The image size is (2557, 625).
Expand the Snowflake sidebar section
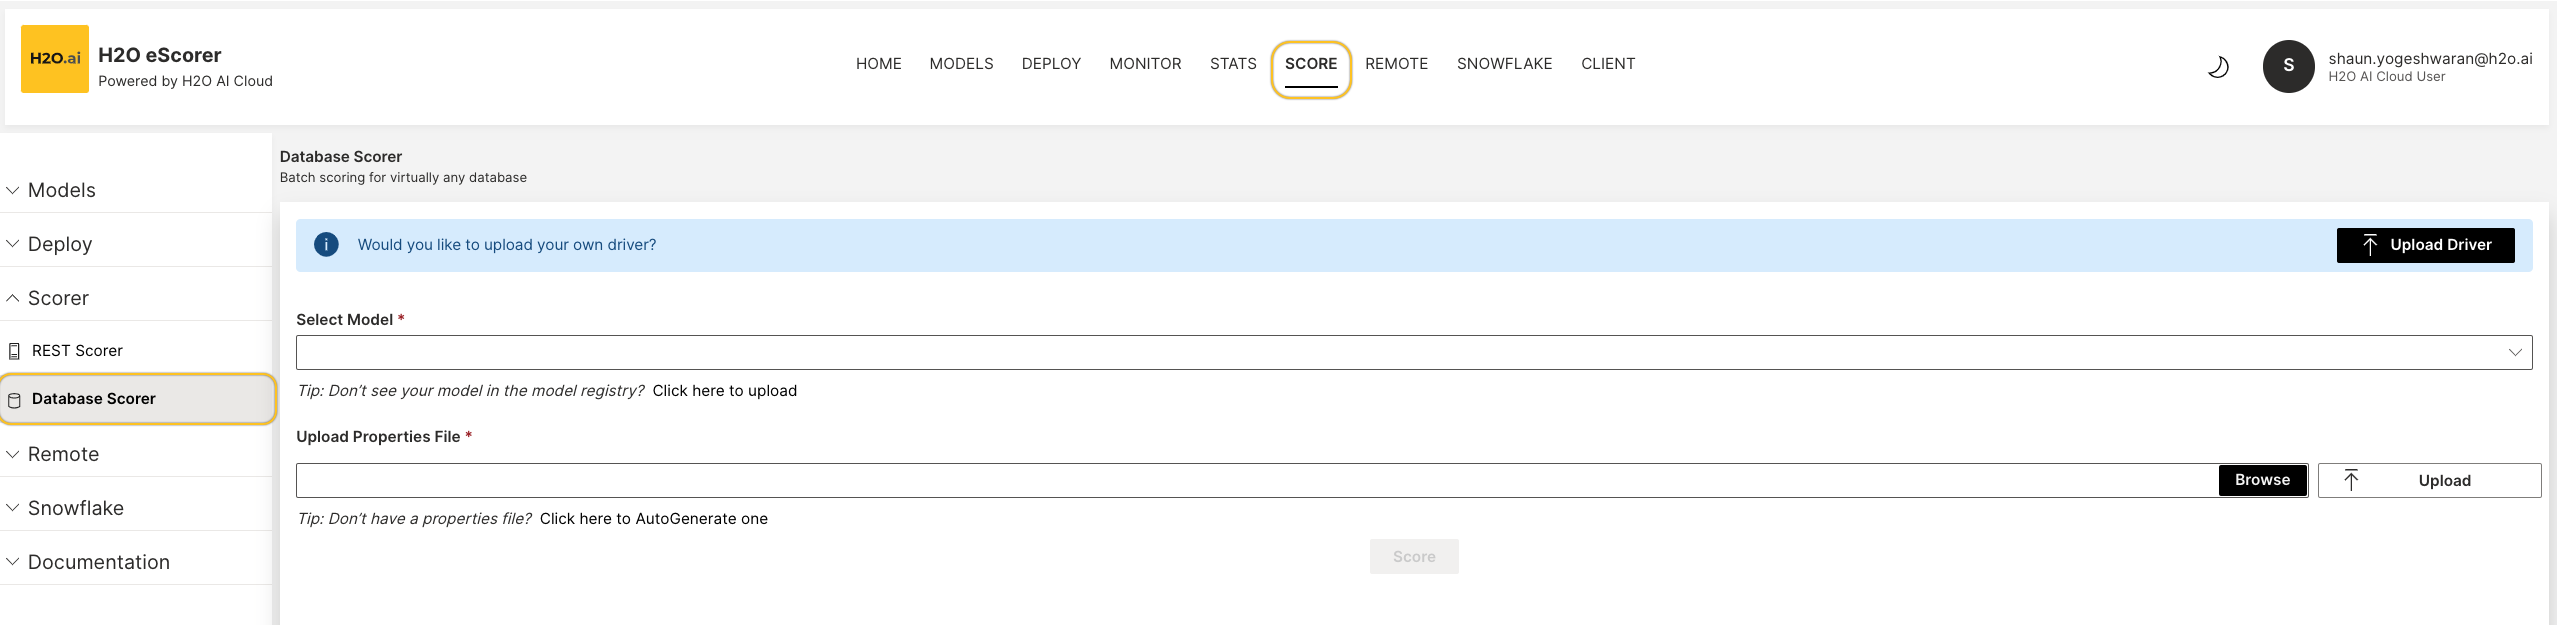pyautogui.click(x=76, y=508)
